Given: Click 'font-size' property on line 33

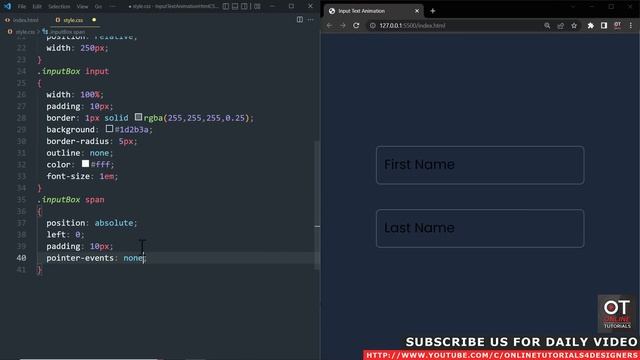Looking at the screenshot, I should (68, 176).
